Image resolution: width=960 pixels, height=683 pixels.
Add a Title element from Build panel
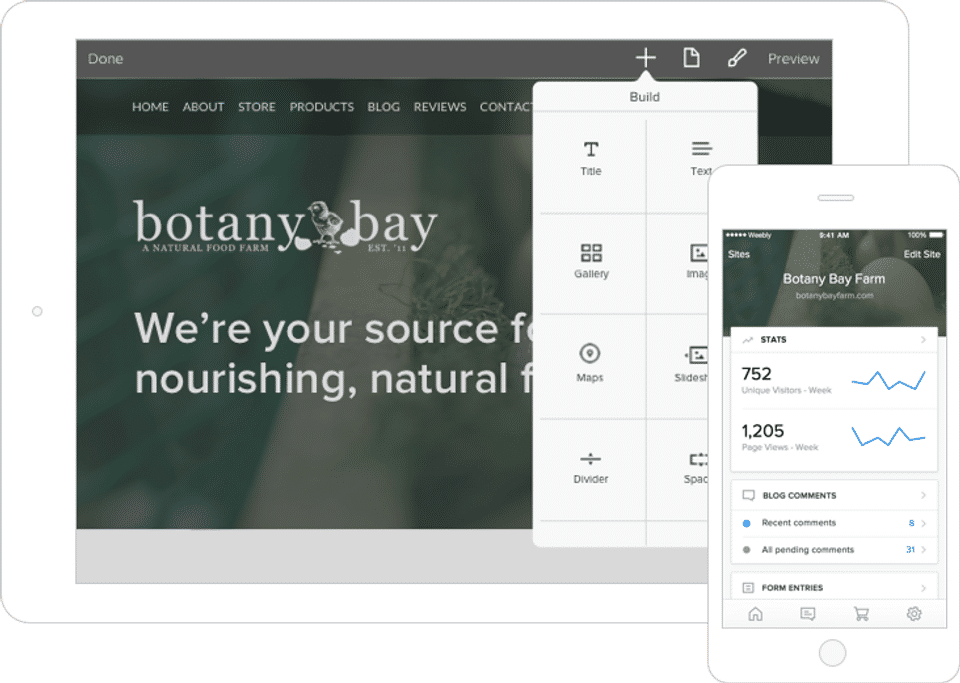591,159
